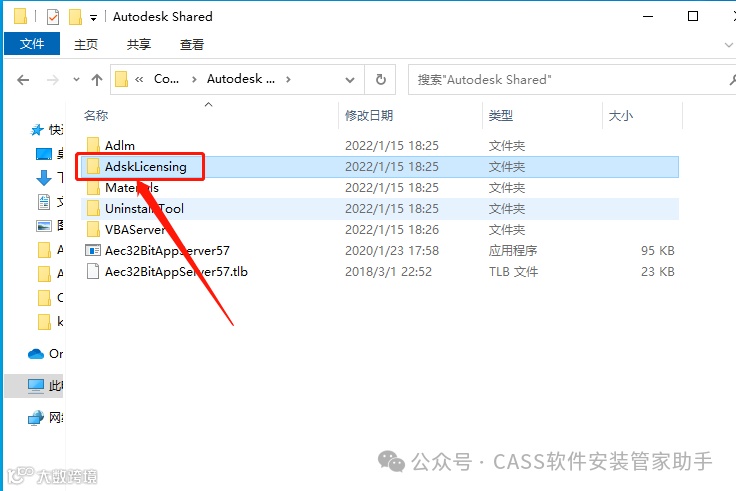
Task: Select the 2018/3/1 22:52 date cell
Action: [x=388, y=271]
